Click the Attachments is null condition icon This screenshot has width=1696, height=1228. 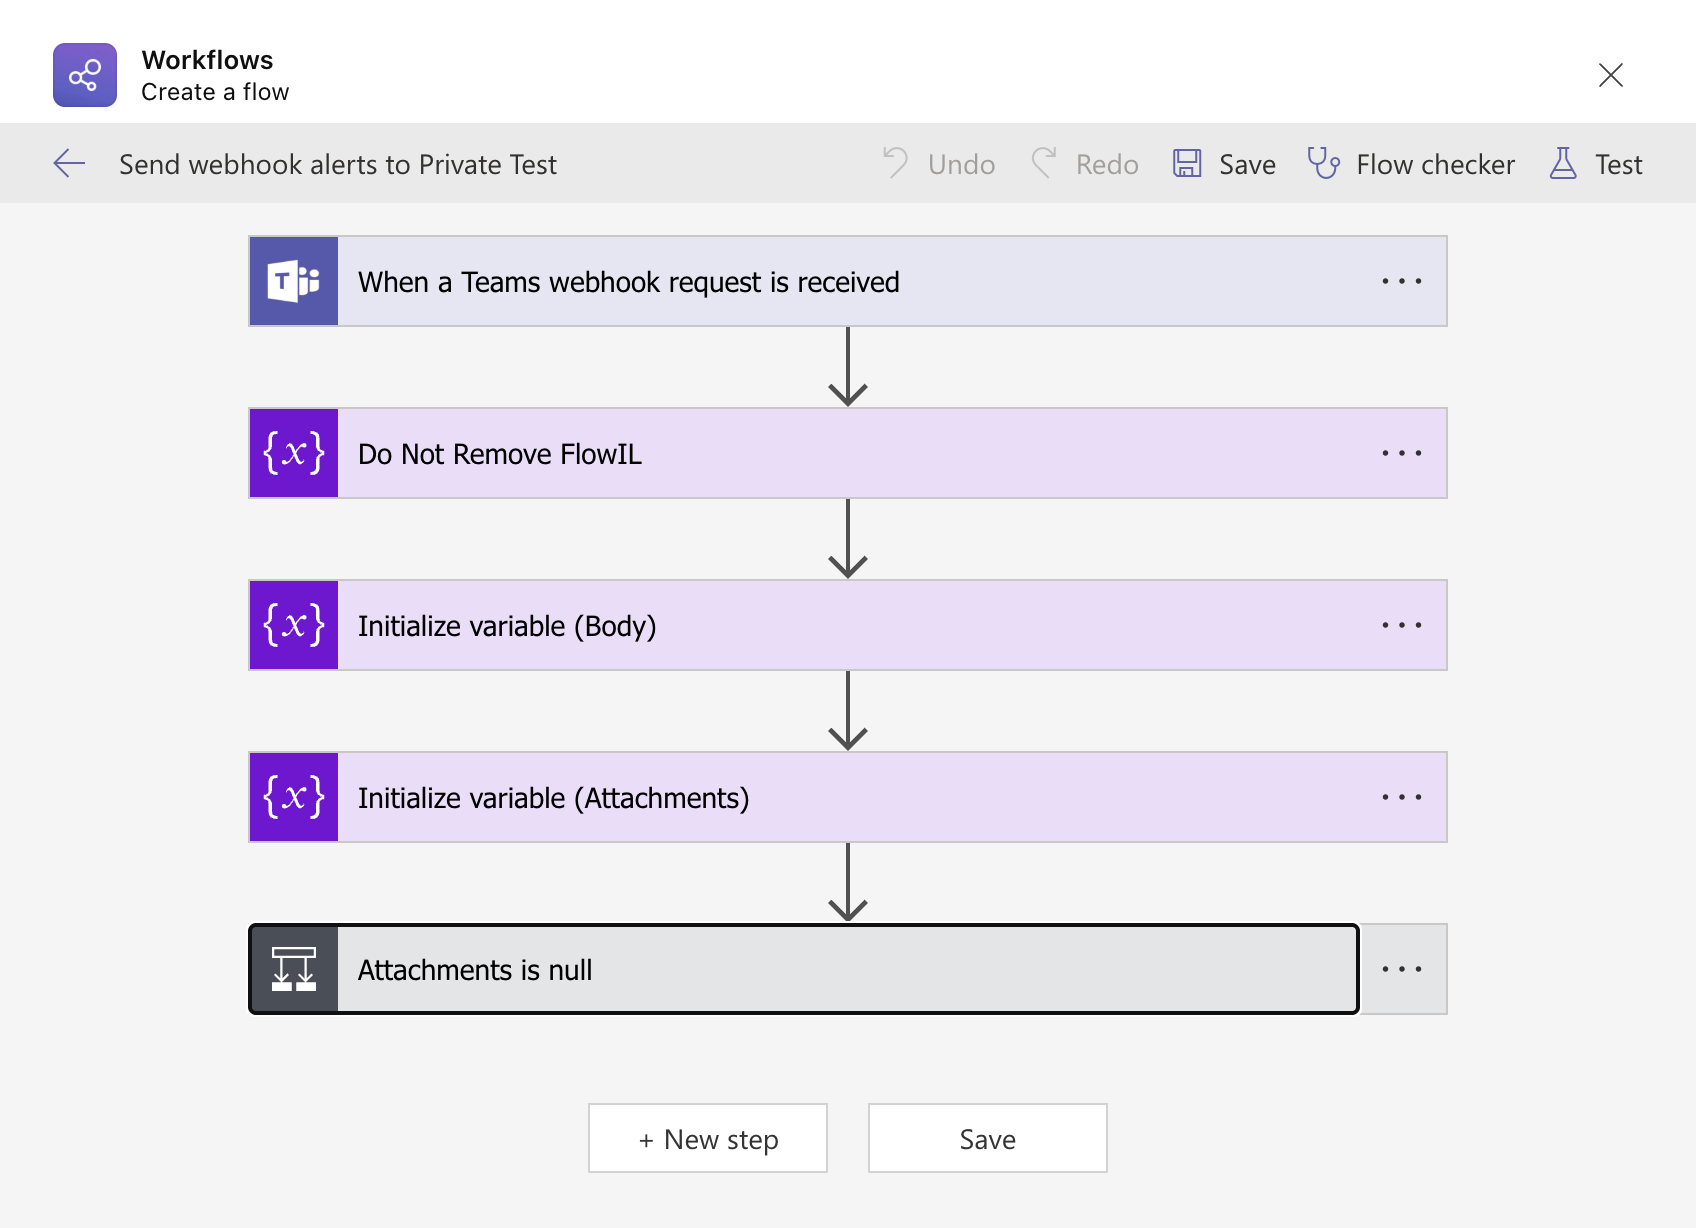coord(294,970)
